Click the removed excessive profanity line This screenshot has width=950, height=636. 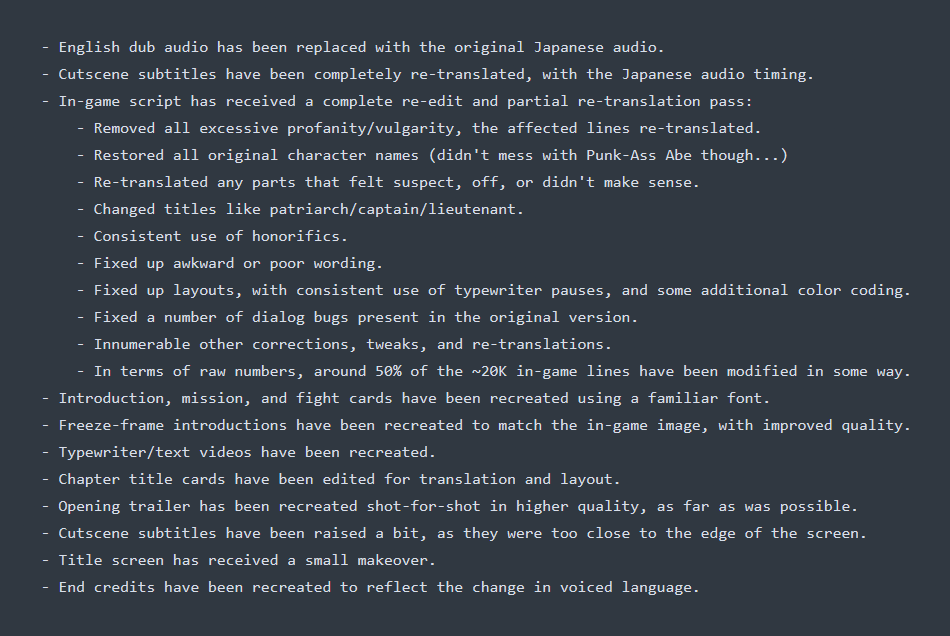pyautogui.click(x=427, y=128)
